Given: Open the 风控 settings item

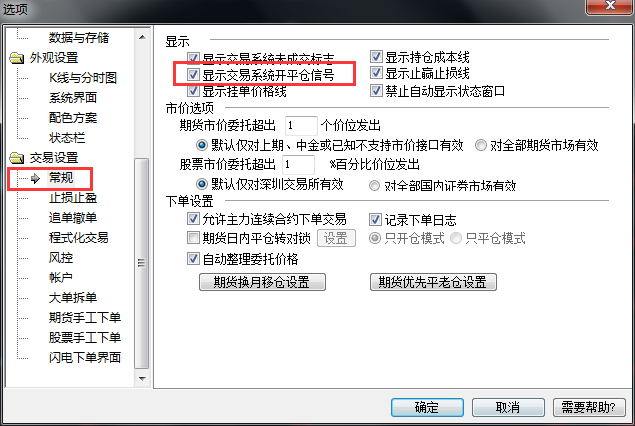Looking at the screenshot, I should pyautogui.click(x=61, y=258).
